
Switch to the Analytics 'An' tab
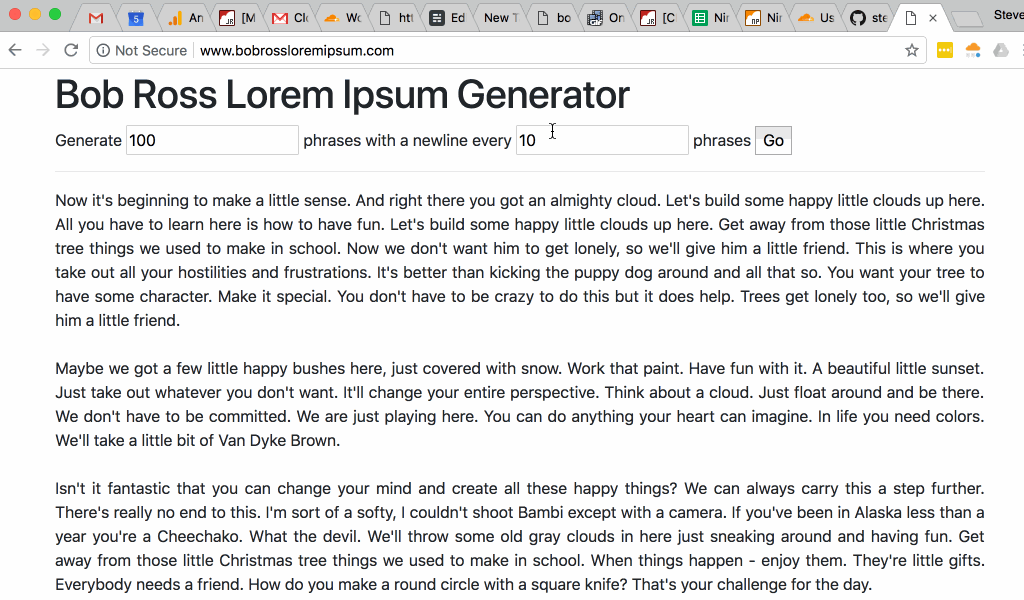pos(186,18)
